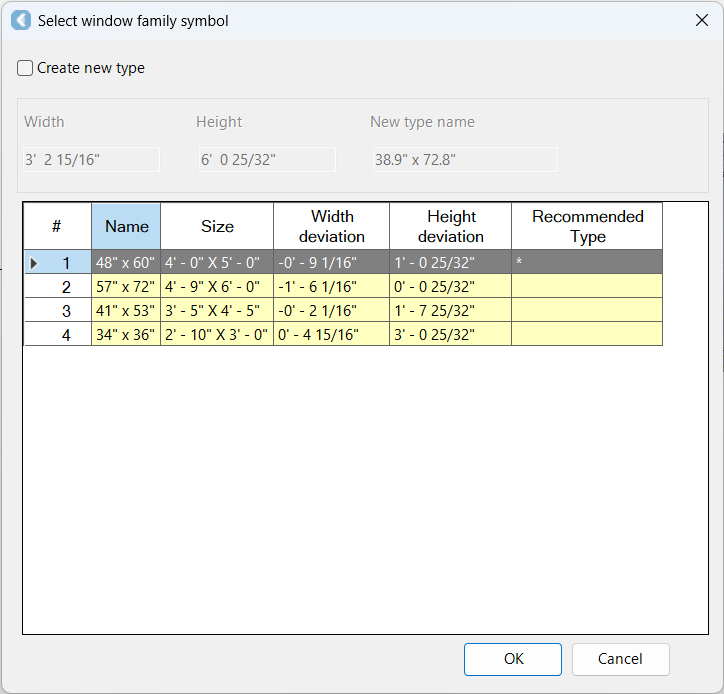Click the app icon in title bar
The height and width of the screenshot is (694, 724).
[20, 20]
